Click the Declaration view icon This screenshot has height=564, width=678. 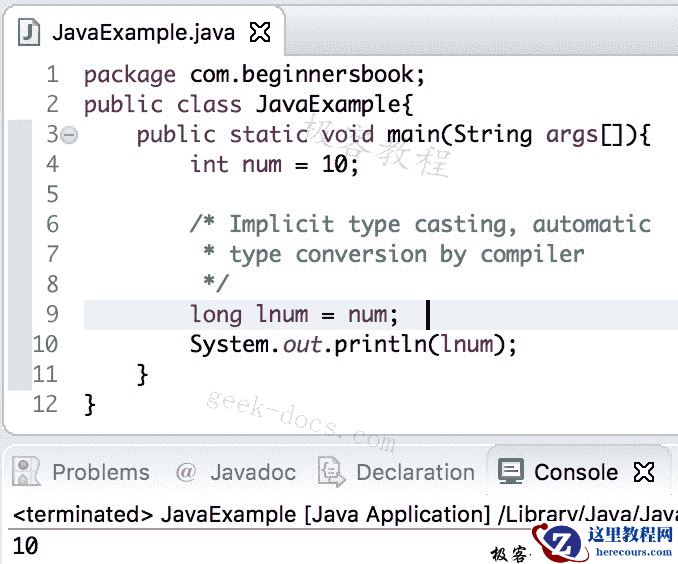click(x=331, y=471)
